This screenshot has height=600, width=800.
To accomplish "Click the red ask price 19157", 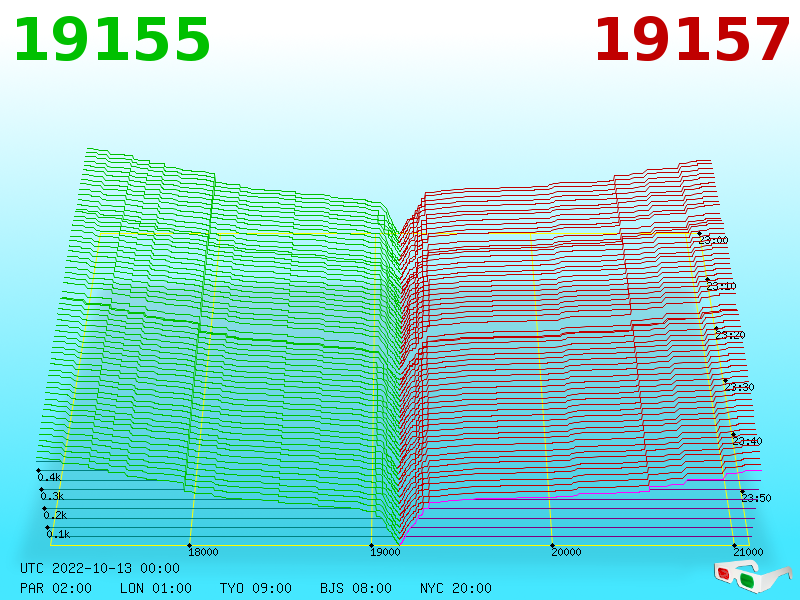I will (692, 40).
